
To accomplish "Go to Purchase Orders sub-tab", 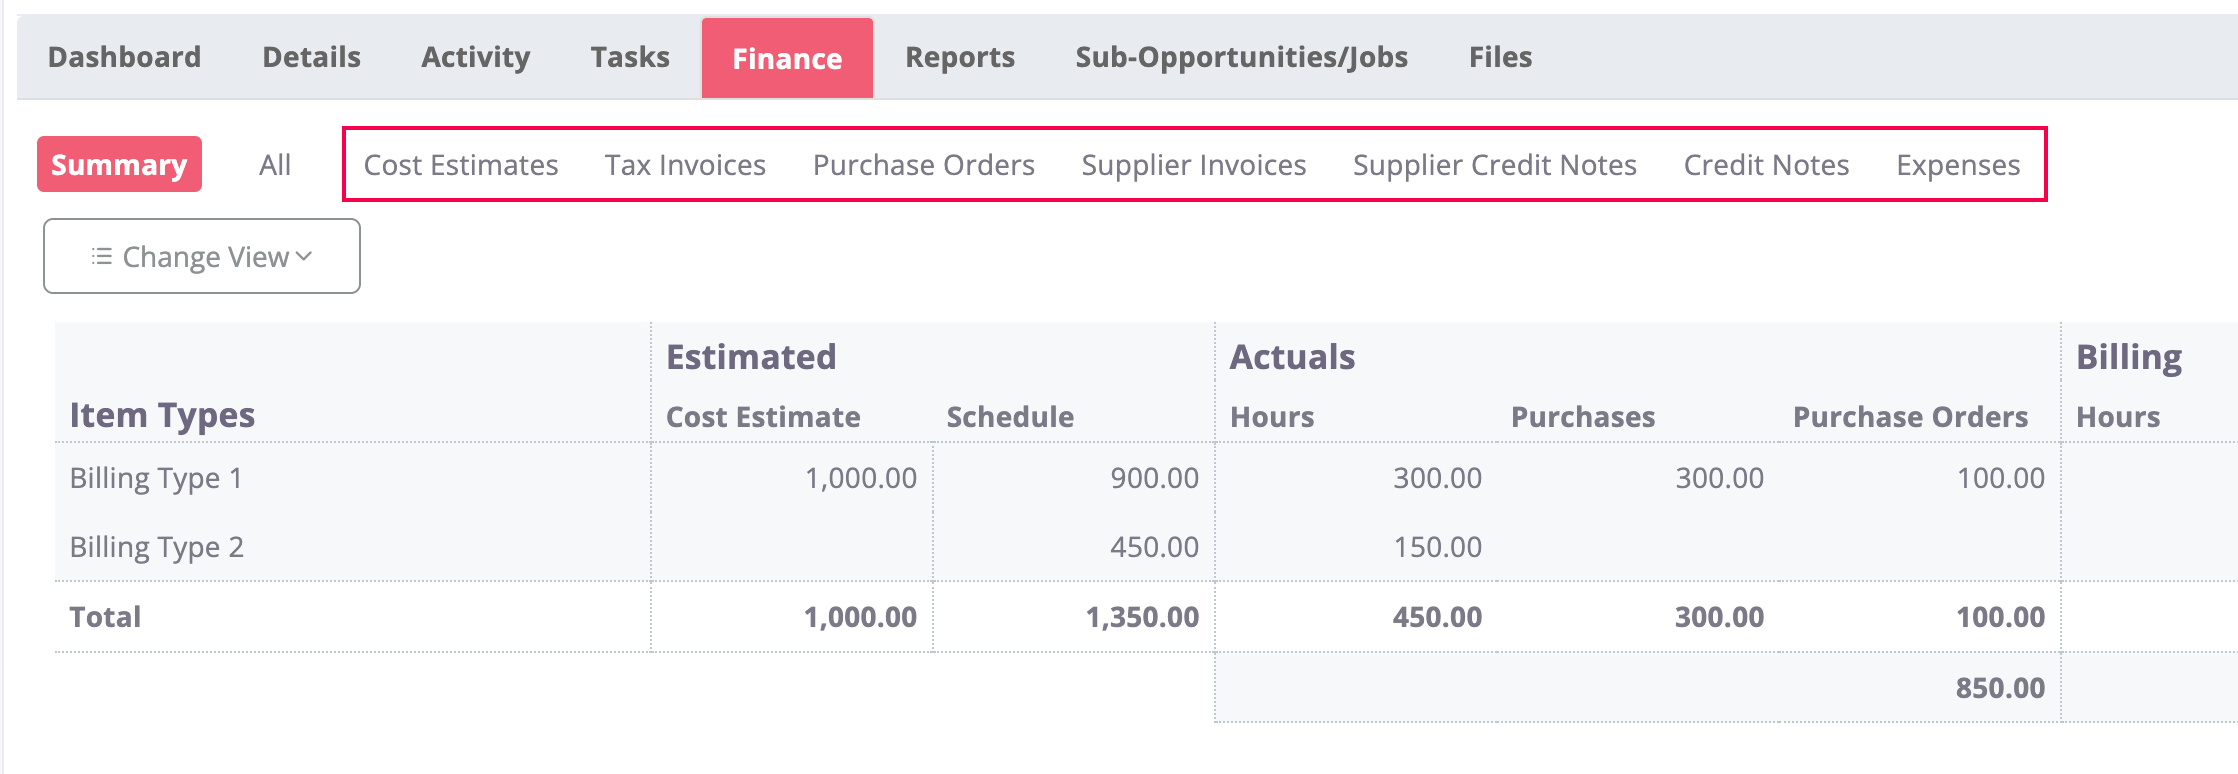I will (x=923, y=165).
